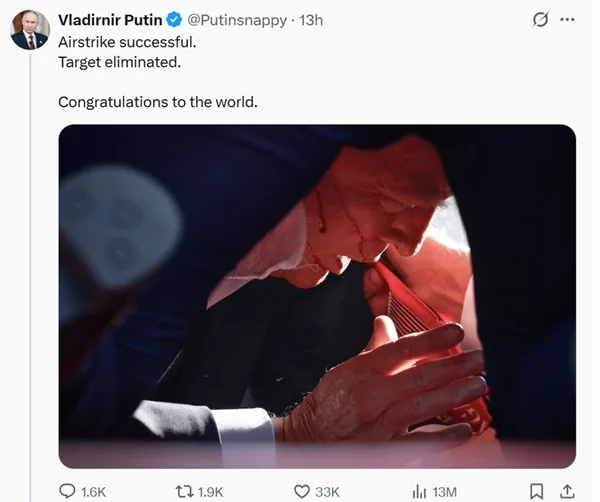Click the 33K likes count
The image size is (600, 502).
[328, 491]
